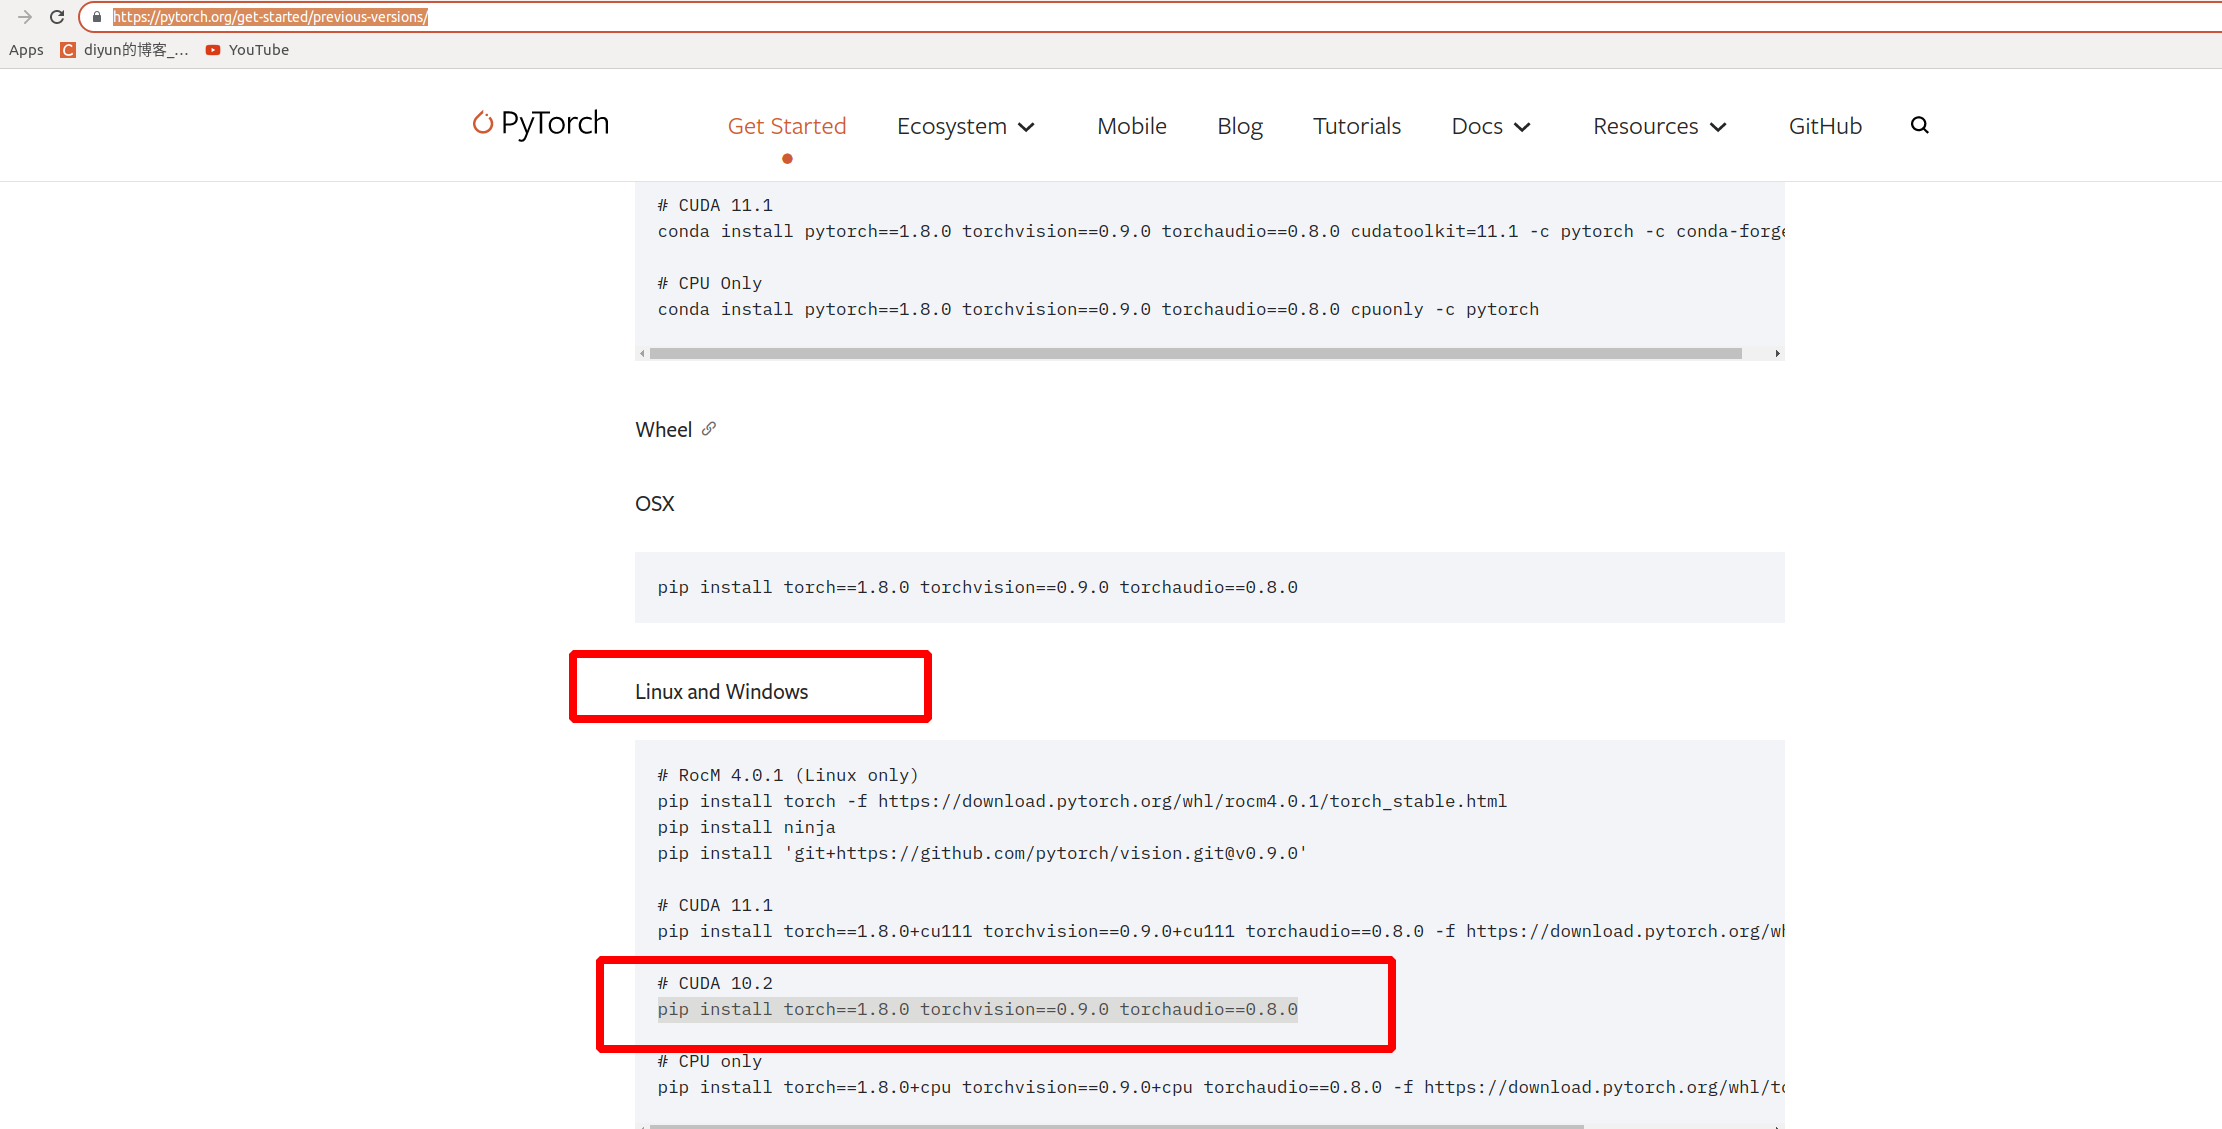Screen dimensions: 2222x1129
Task: Open diyun blog bookmark
Action: [124, 50]
